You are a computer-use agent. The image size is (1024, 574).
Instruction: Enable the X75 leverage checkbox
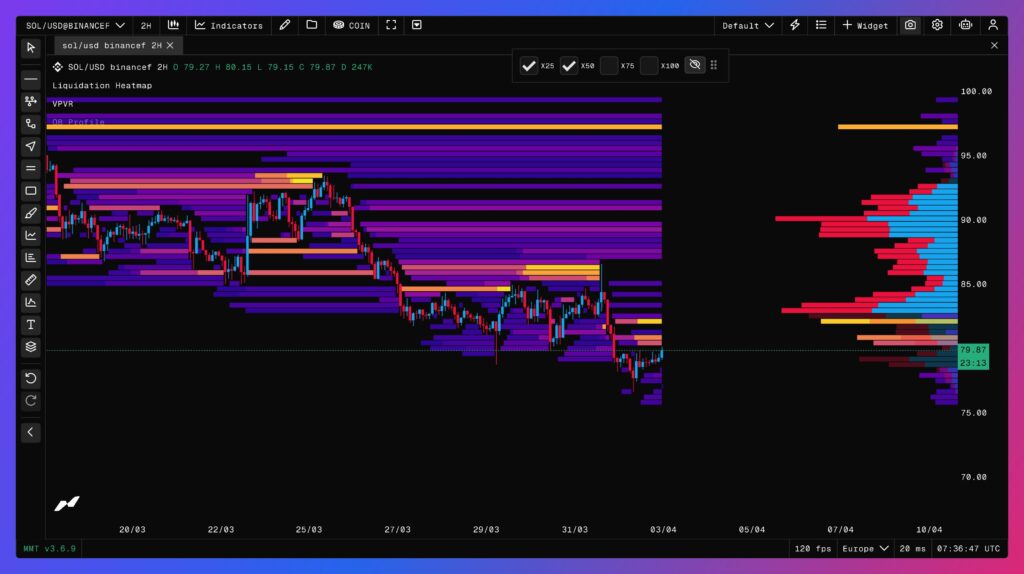(x=609, y=66)
